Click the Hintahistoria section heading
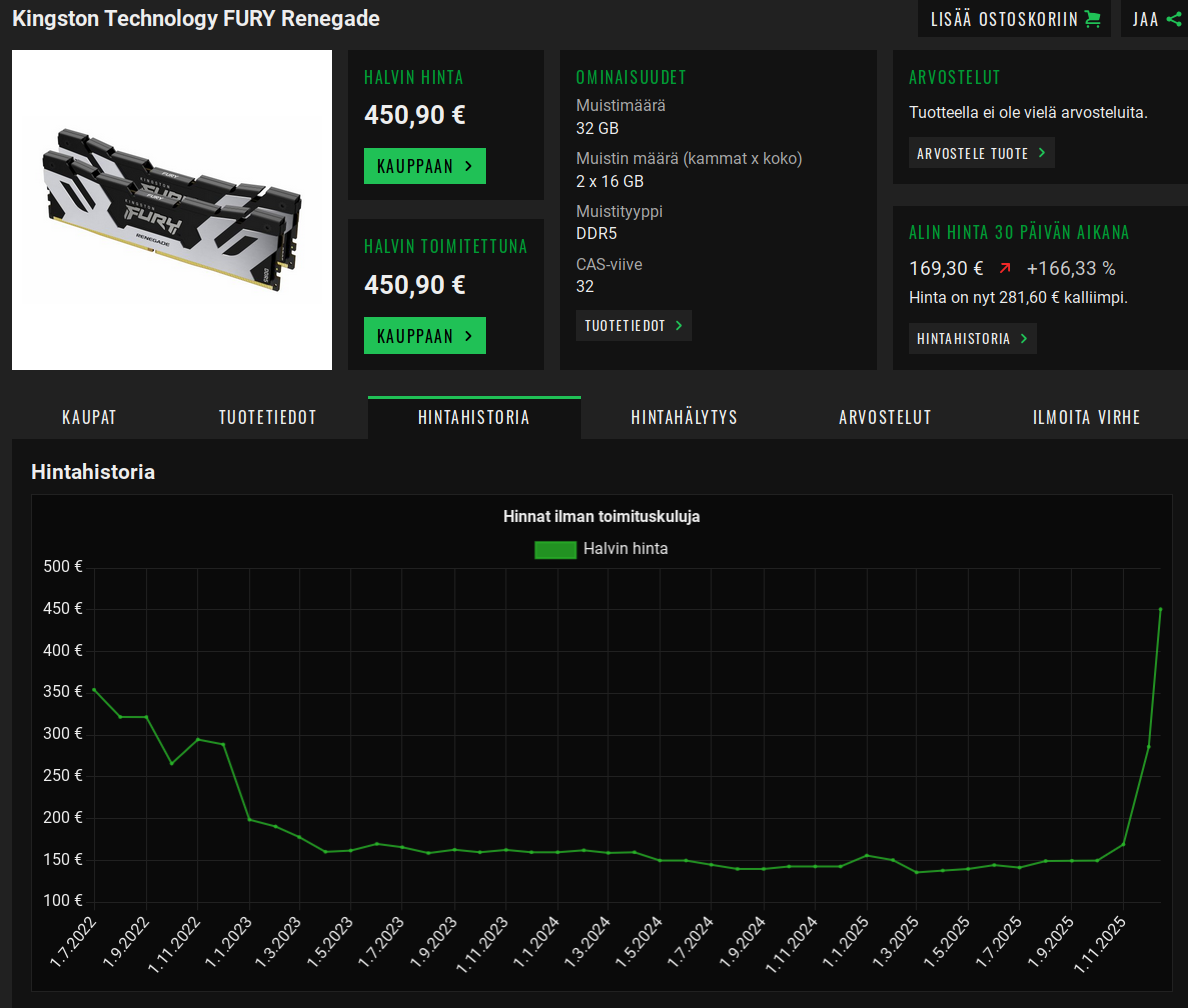Viewport: 1188px width, 1008px height. pos(93,472)
